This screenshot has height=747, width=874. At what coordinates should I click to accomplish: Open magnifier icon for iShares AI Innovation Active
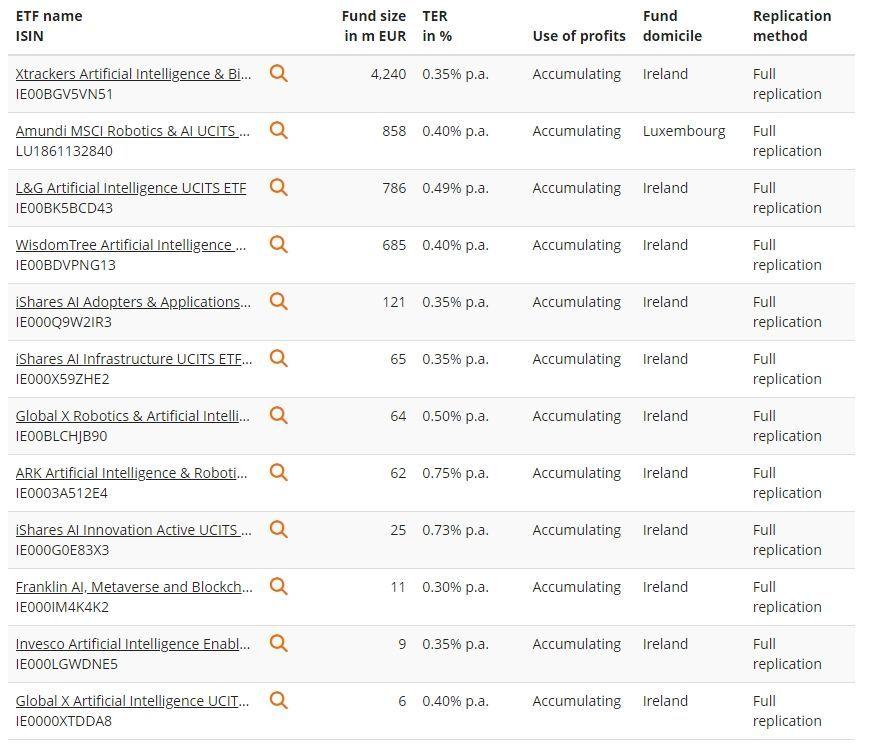[279, 528]
